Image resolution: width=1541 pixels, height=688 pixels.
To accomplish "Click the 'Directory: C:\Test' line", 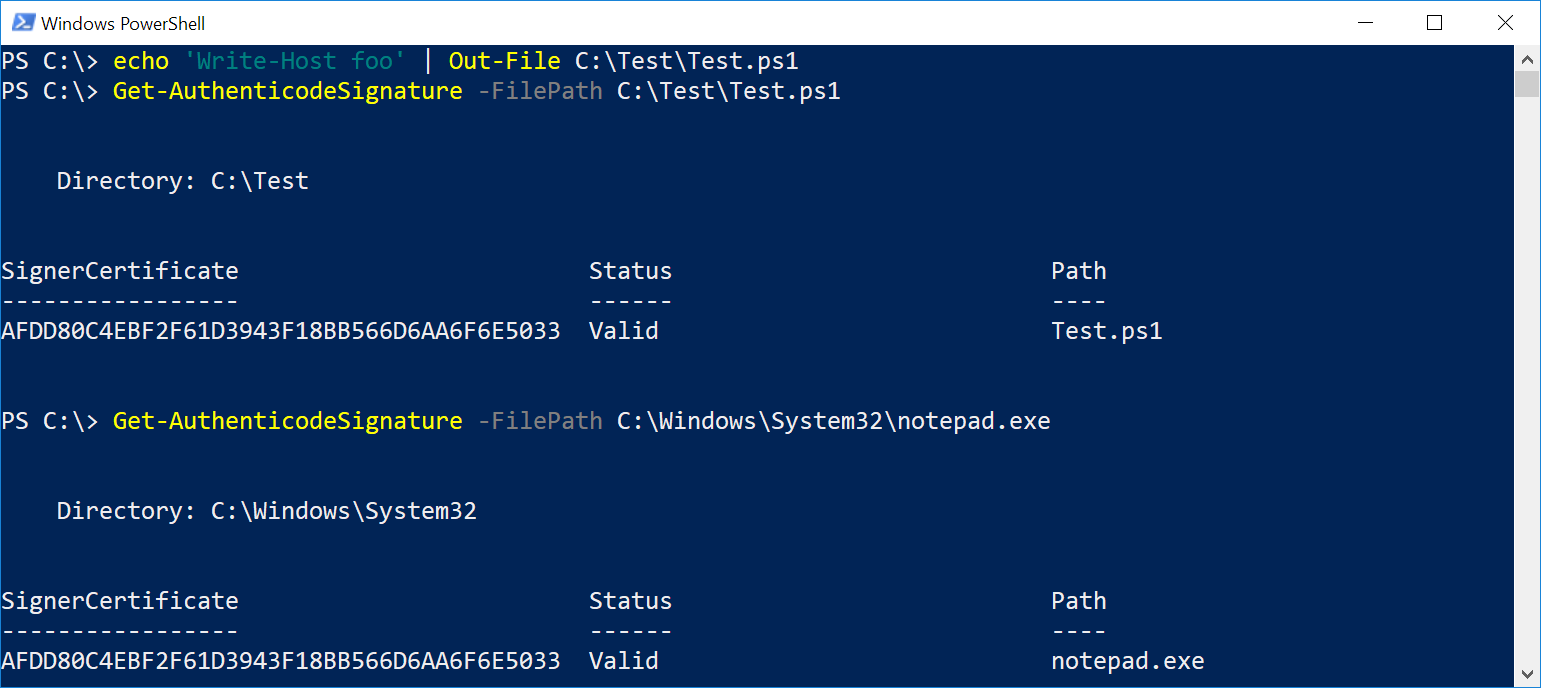I will pos(182,181).
